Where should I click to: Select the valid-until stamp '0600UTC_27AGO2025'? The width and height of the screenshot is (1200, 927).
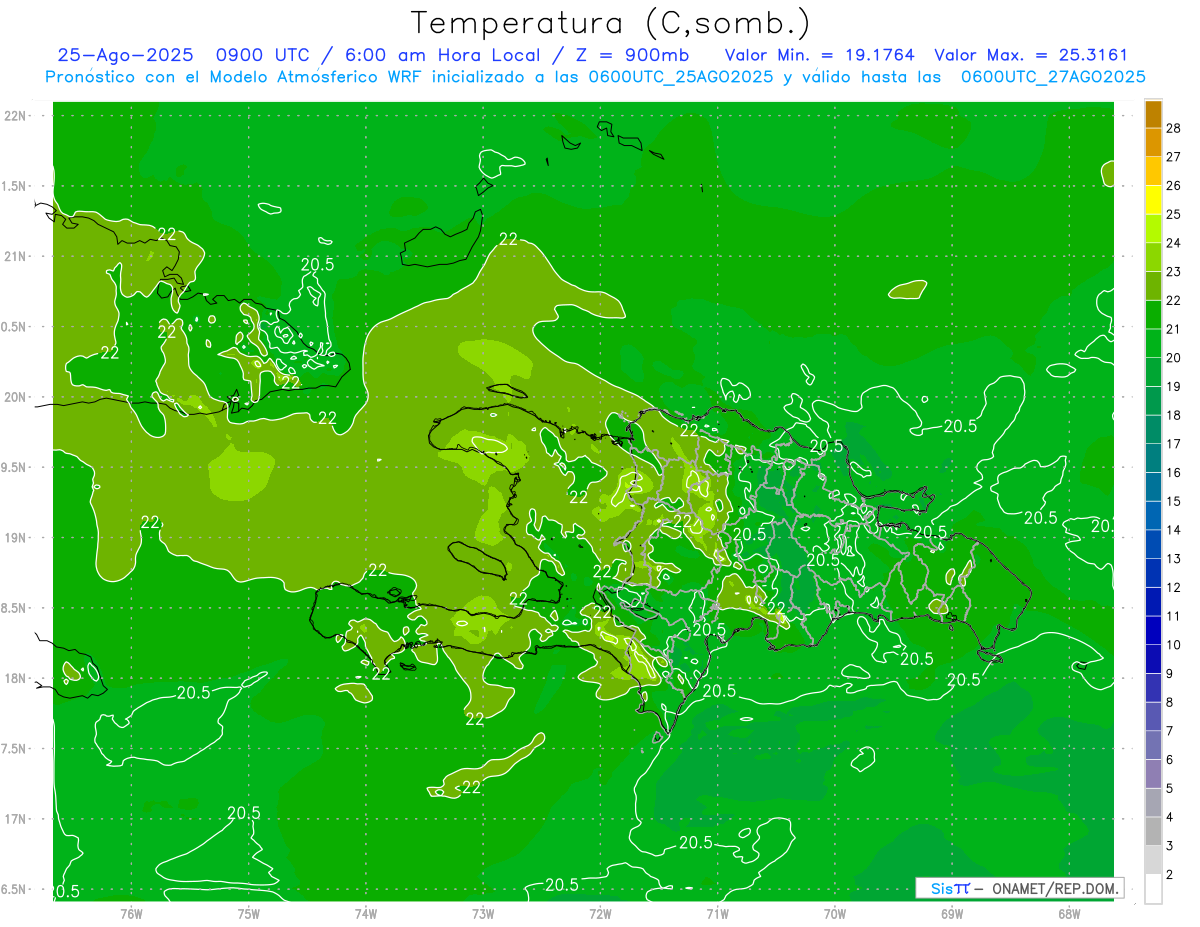1053,77
